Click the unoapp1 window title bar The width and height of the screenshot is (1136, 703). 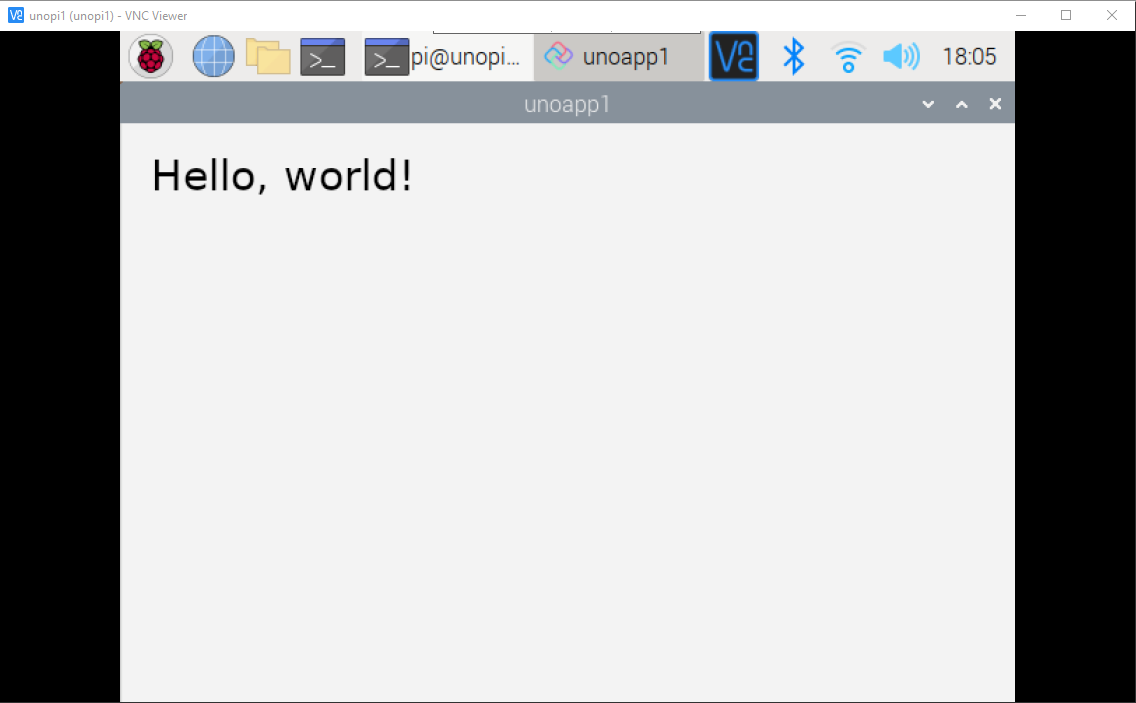[567, 103]
